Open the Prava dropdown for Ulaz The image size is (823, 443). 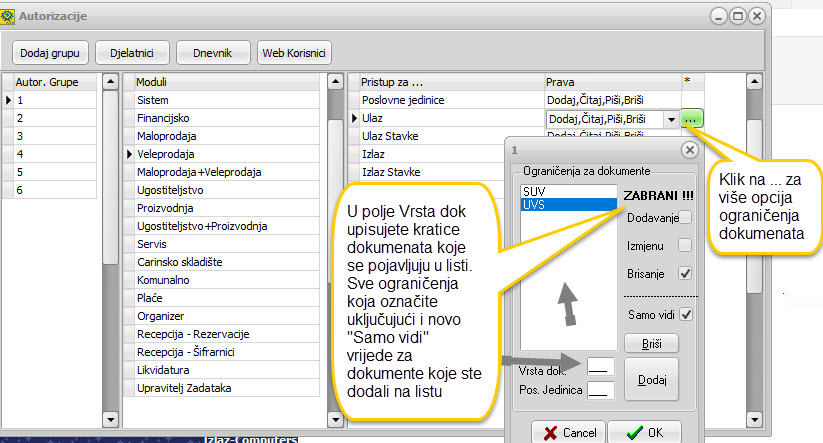tap(670, 119)
